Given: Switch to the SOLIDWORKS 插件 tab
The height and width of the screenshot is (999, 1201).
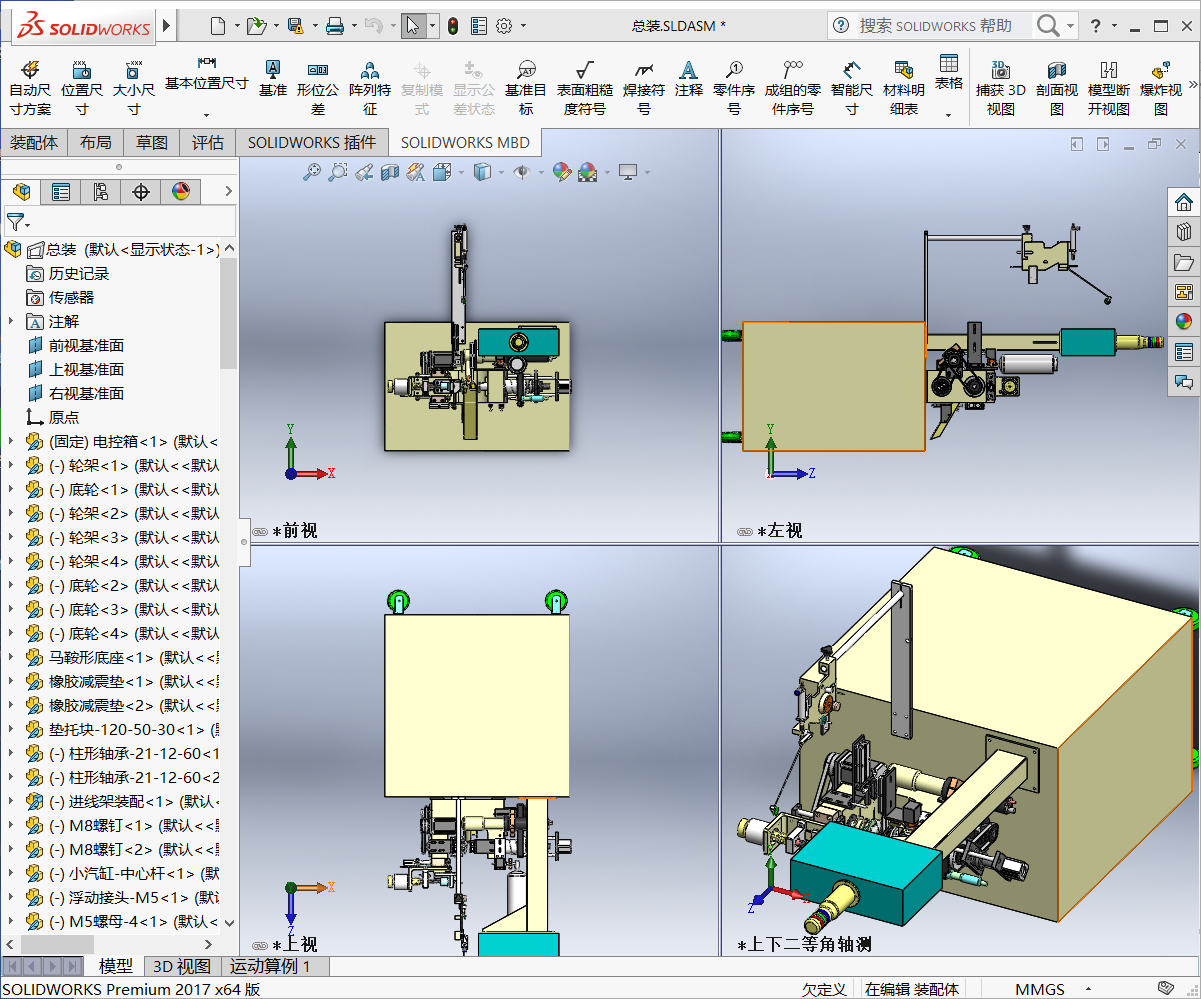Looking at the screenshot, I should point(312,142).
